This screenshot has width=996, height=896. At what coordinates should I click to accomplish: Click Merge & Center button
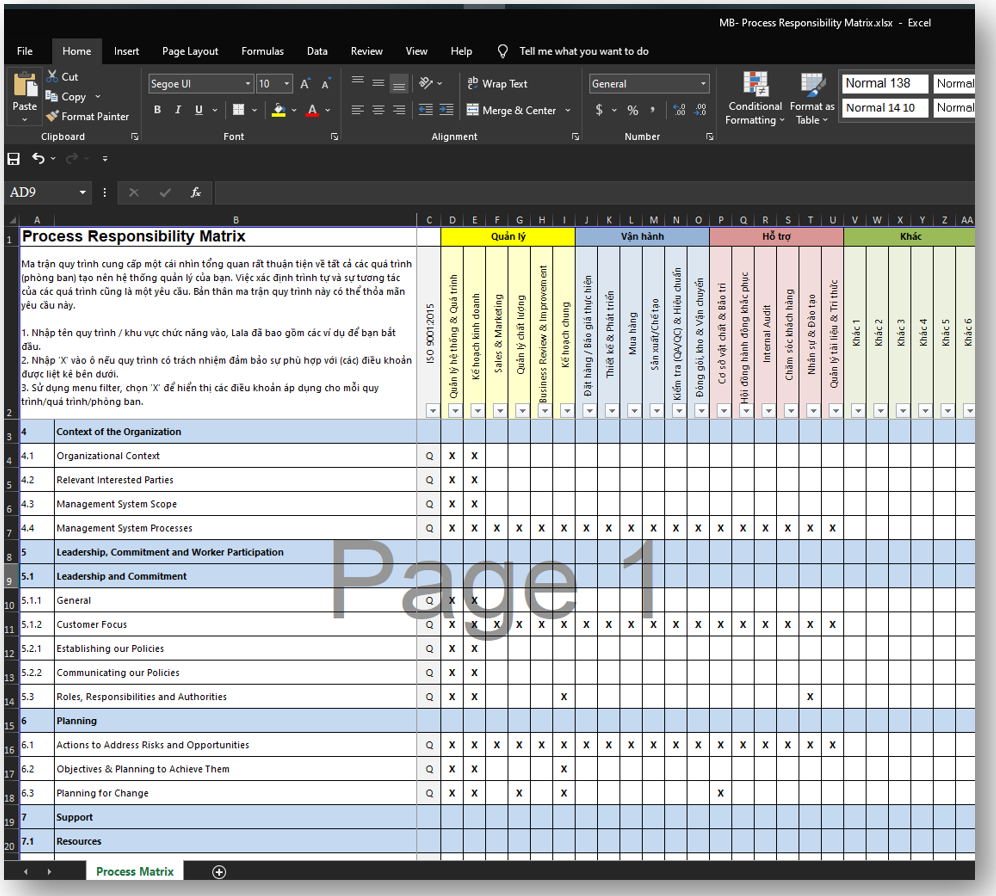[512, 110]
